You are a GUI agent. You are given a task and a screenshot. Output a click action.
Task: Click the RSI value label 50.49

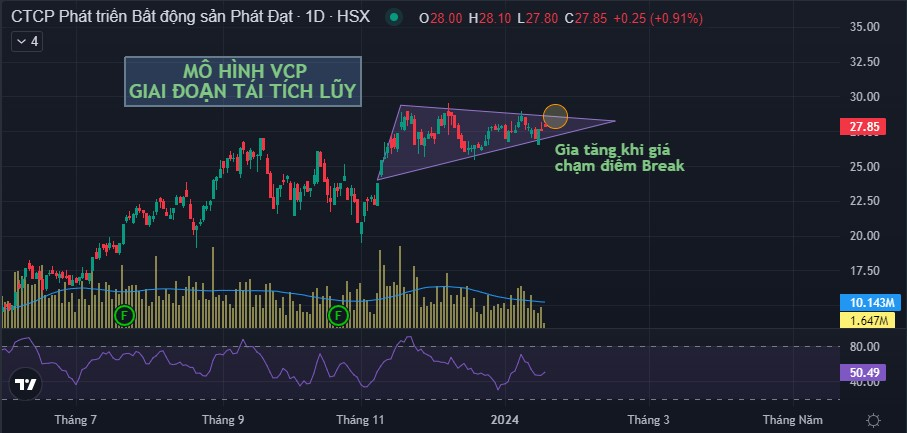coord(862,372)
